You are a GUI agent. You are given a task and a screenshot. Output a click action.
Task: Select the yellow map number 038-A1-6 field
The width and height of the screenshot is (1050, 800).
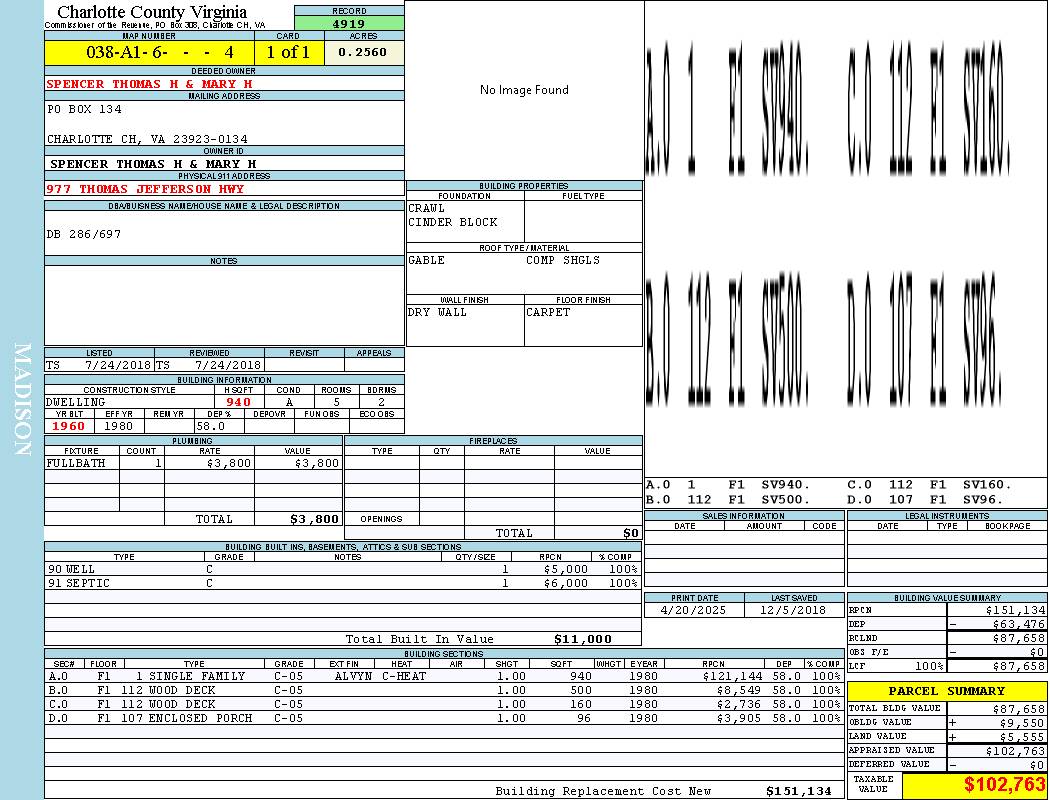point(149,52)
